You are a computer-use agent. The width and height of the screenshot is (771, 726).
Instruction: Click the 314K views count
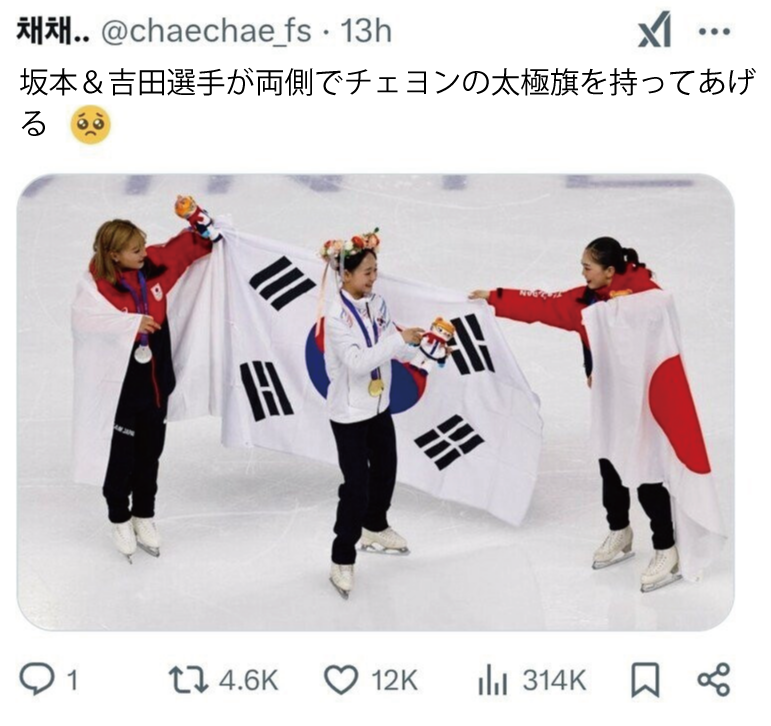click(554, 681)
